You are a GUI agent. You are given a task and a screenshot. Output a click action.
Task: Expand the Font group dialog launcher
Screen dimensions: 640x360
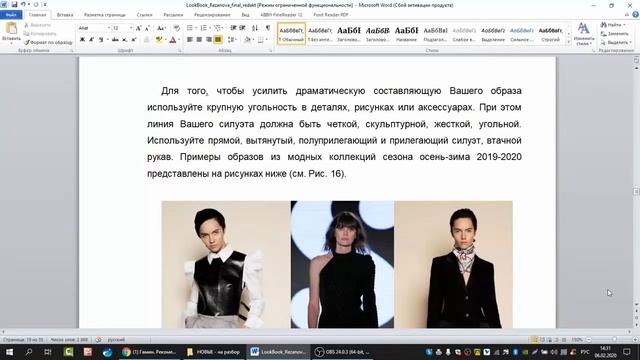(180, 51)
